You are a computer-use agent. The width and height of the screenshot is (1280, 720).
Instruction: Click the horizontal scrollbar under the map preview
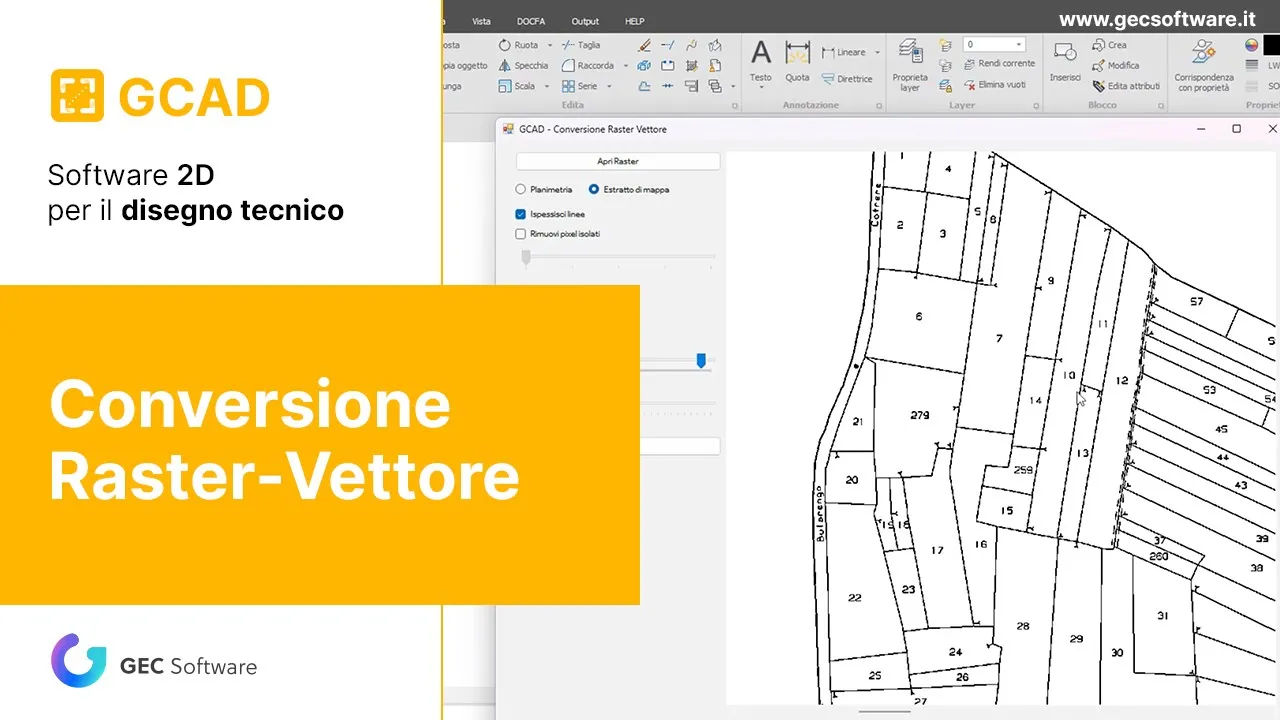click(884, 712)
